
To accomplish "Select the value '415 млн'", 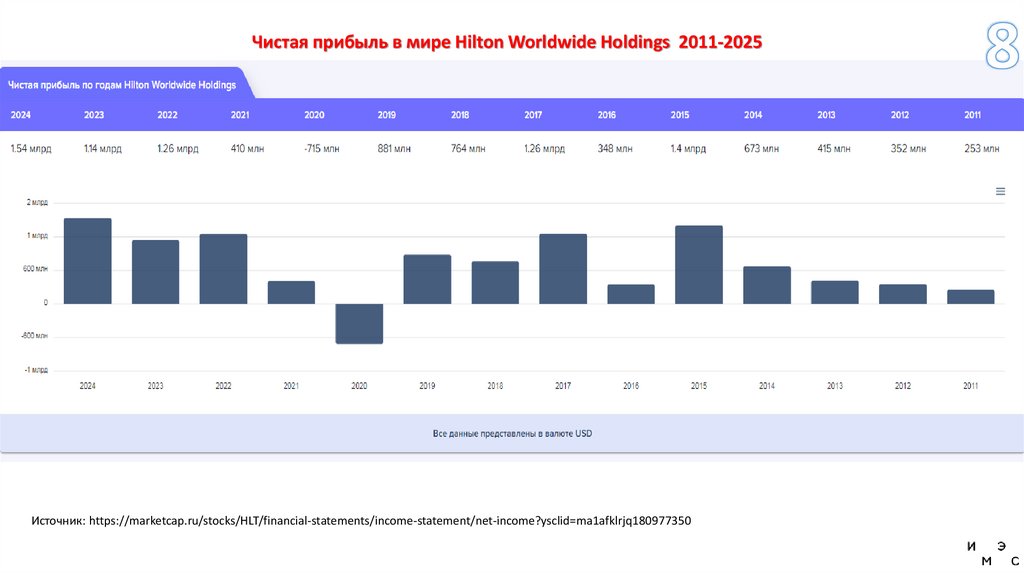I will coord(834,149).
